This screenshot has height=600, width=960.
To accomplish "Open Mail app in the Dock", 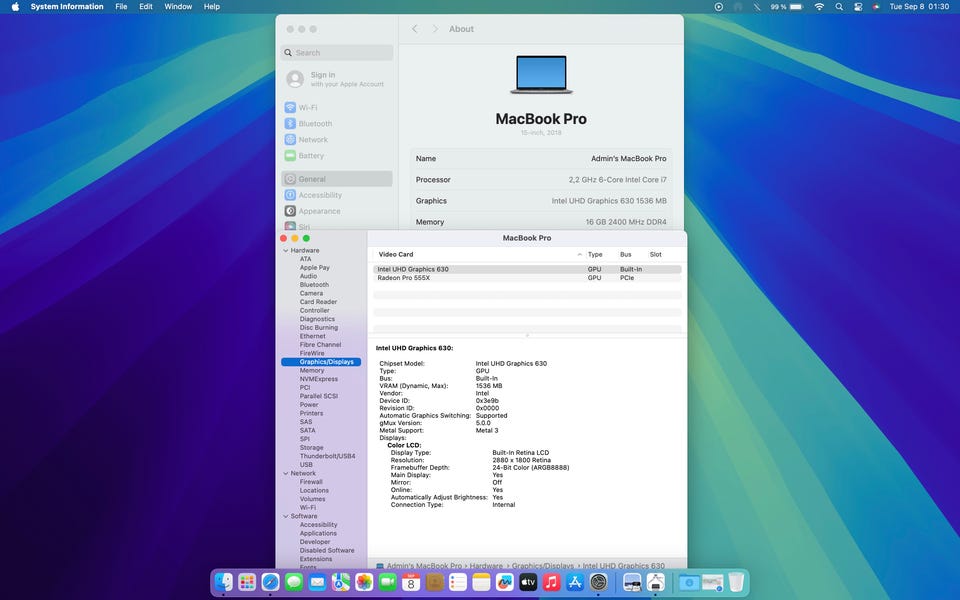I will click(317, 582).
